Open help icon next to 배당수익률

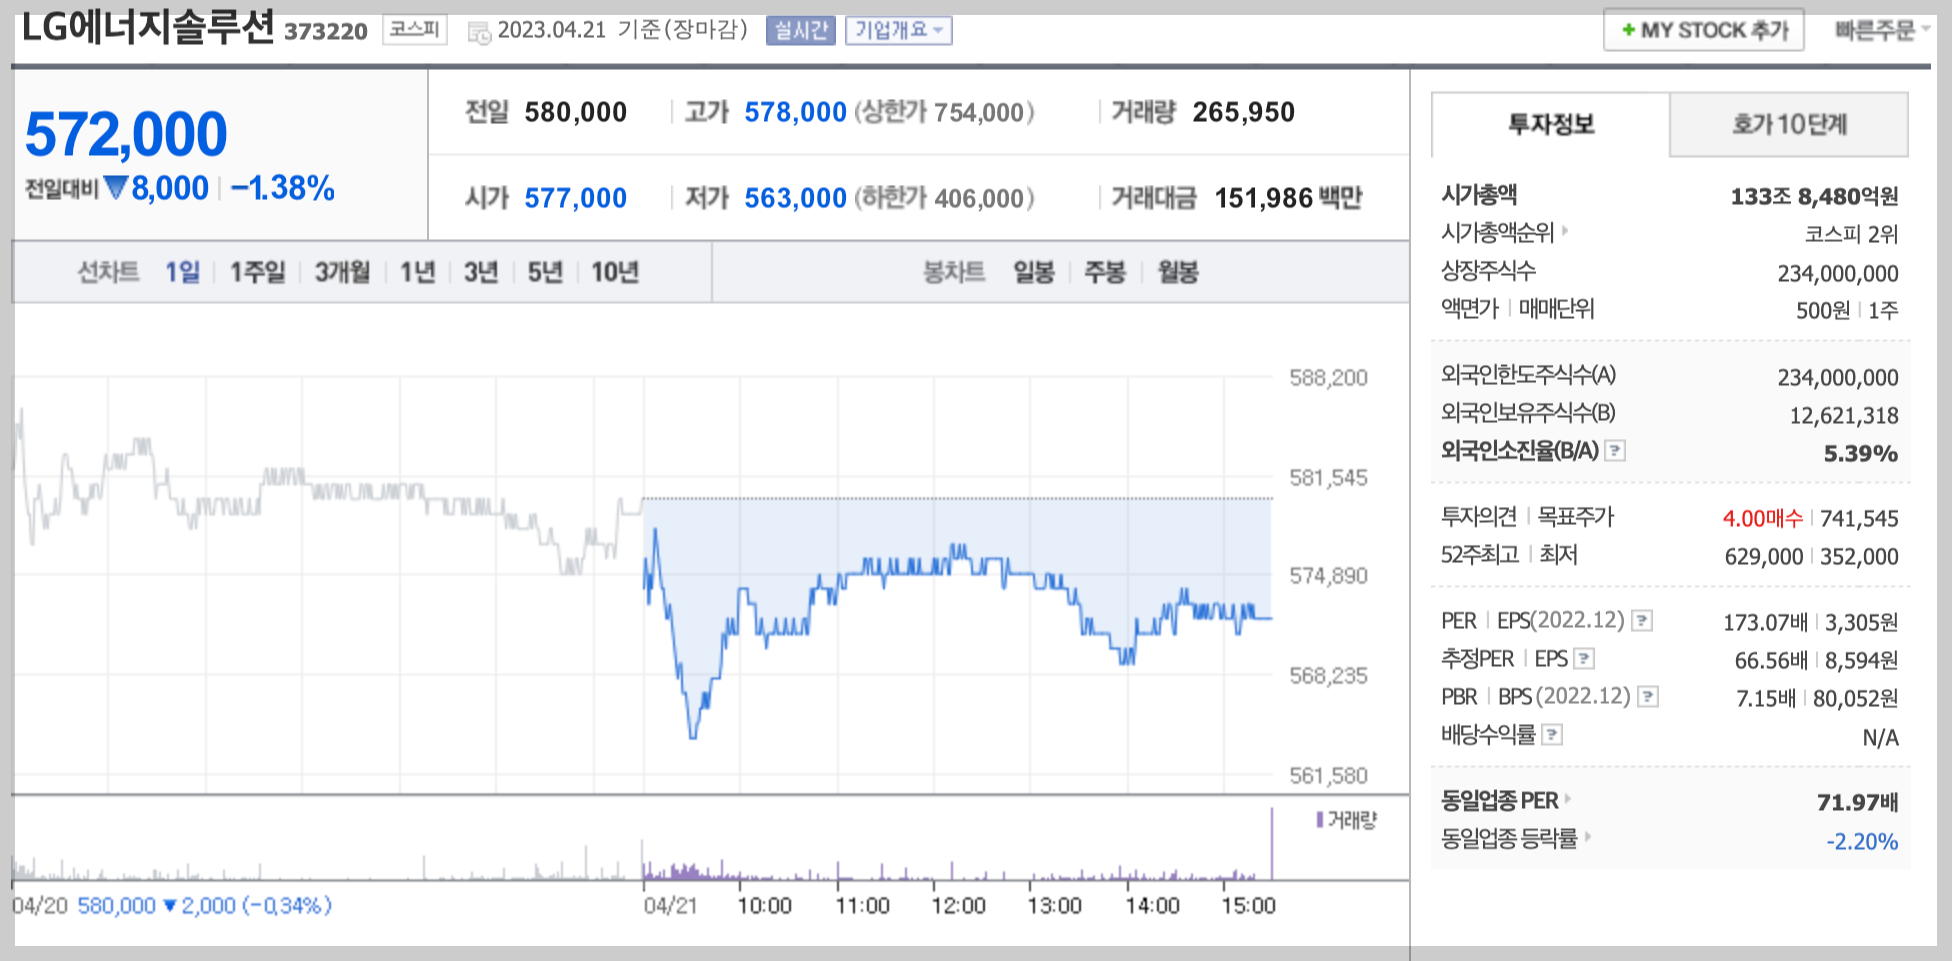[x=1552, y=735]
